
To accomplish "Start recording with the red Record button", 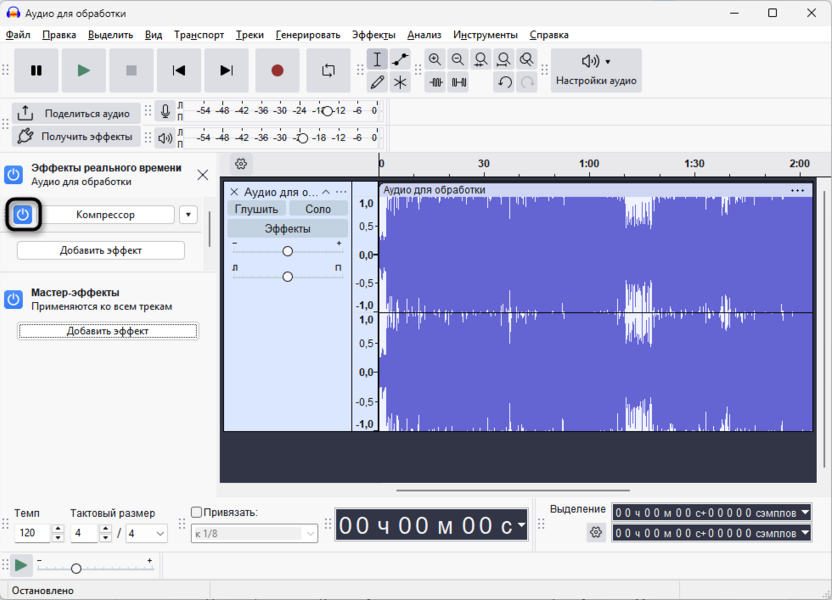I will click(x=277, y=71).
